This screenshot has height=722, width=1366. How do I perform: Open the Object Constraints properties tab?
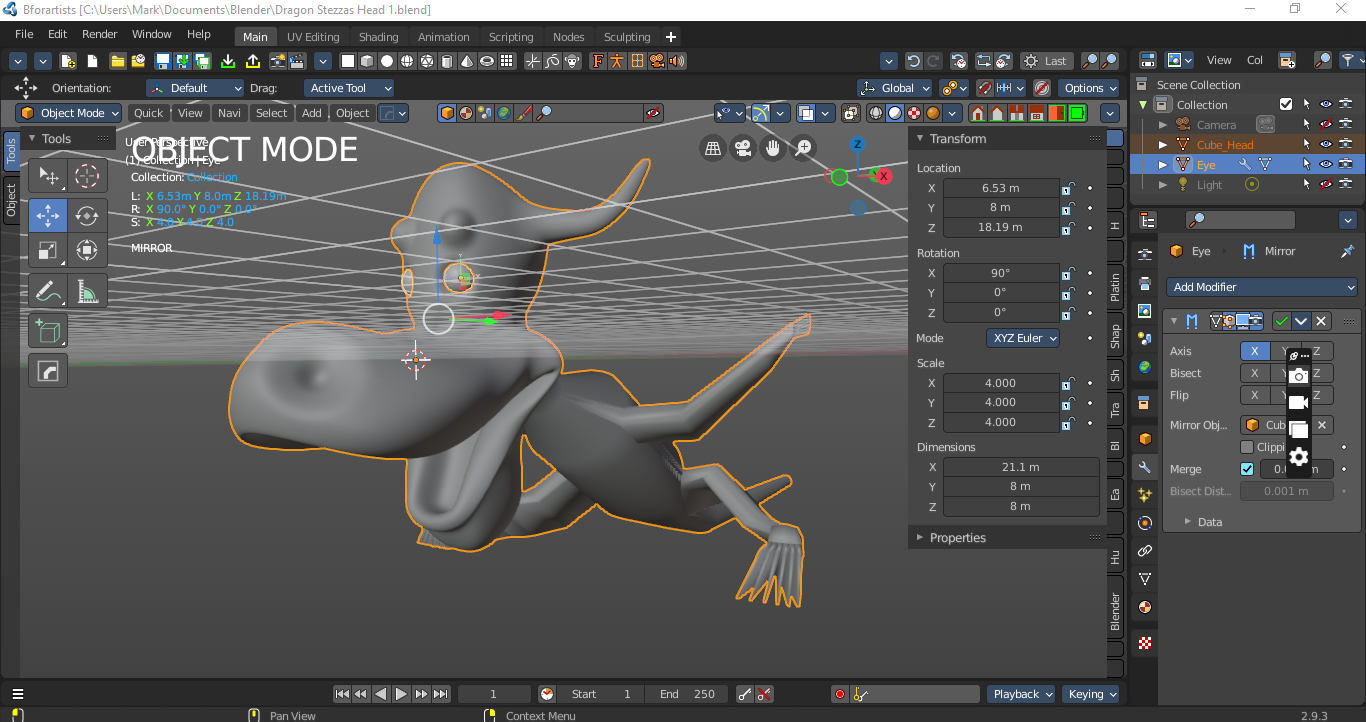[1145, 551]
